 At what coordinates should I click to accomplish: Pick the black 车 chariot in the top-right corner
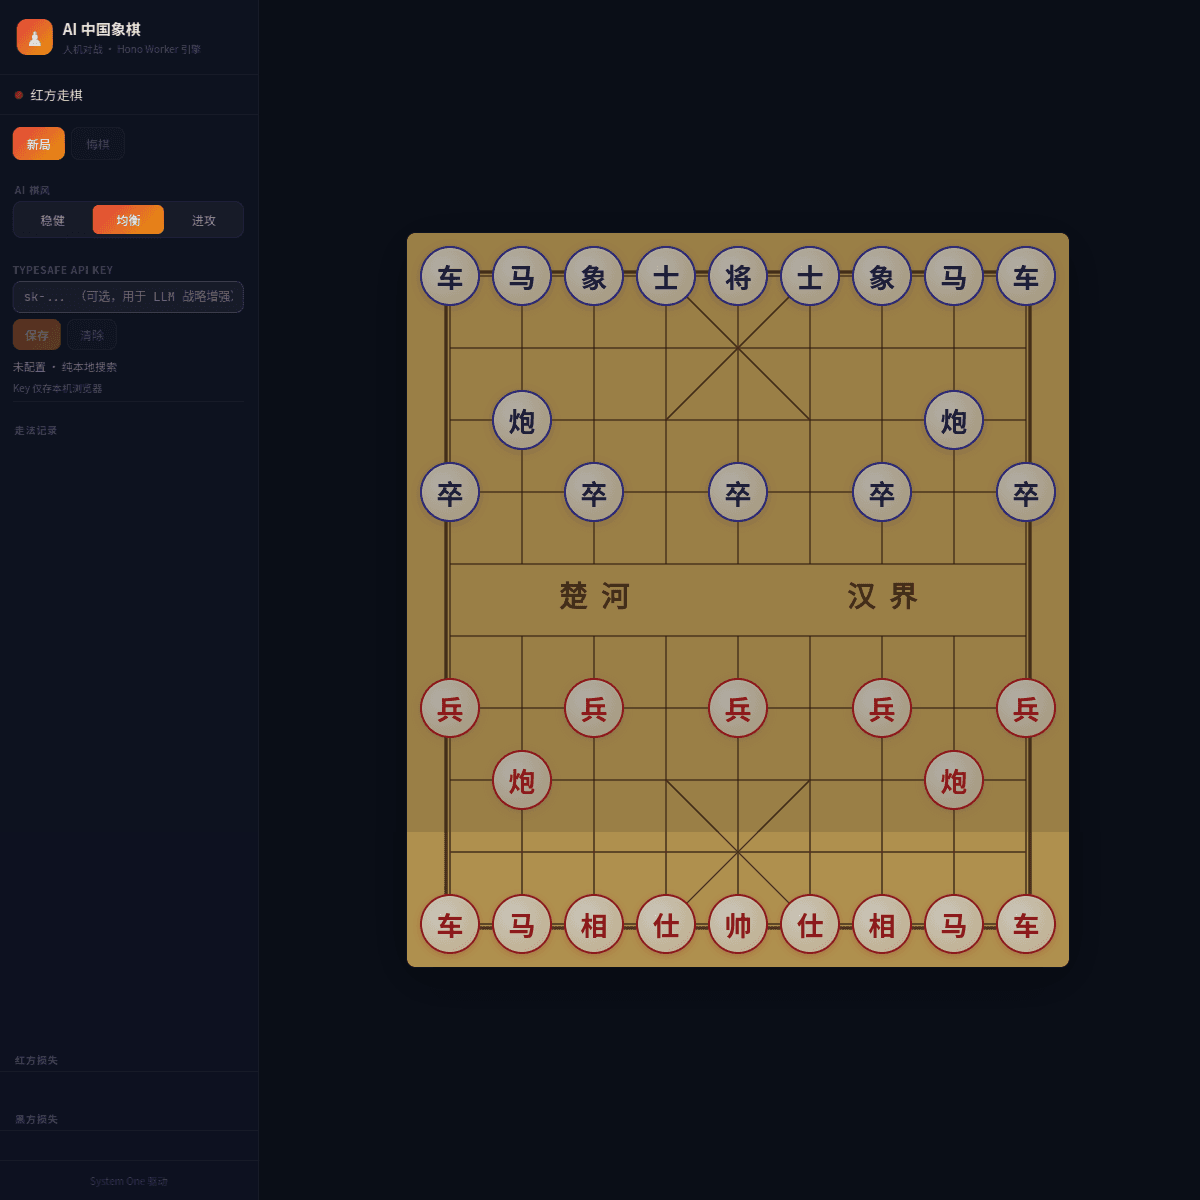[x=1026, y=276]
